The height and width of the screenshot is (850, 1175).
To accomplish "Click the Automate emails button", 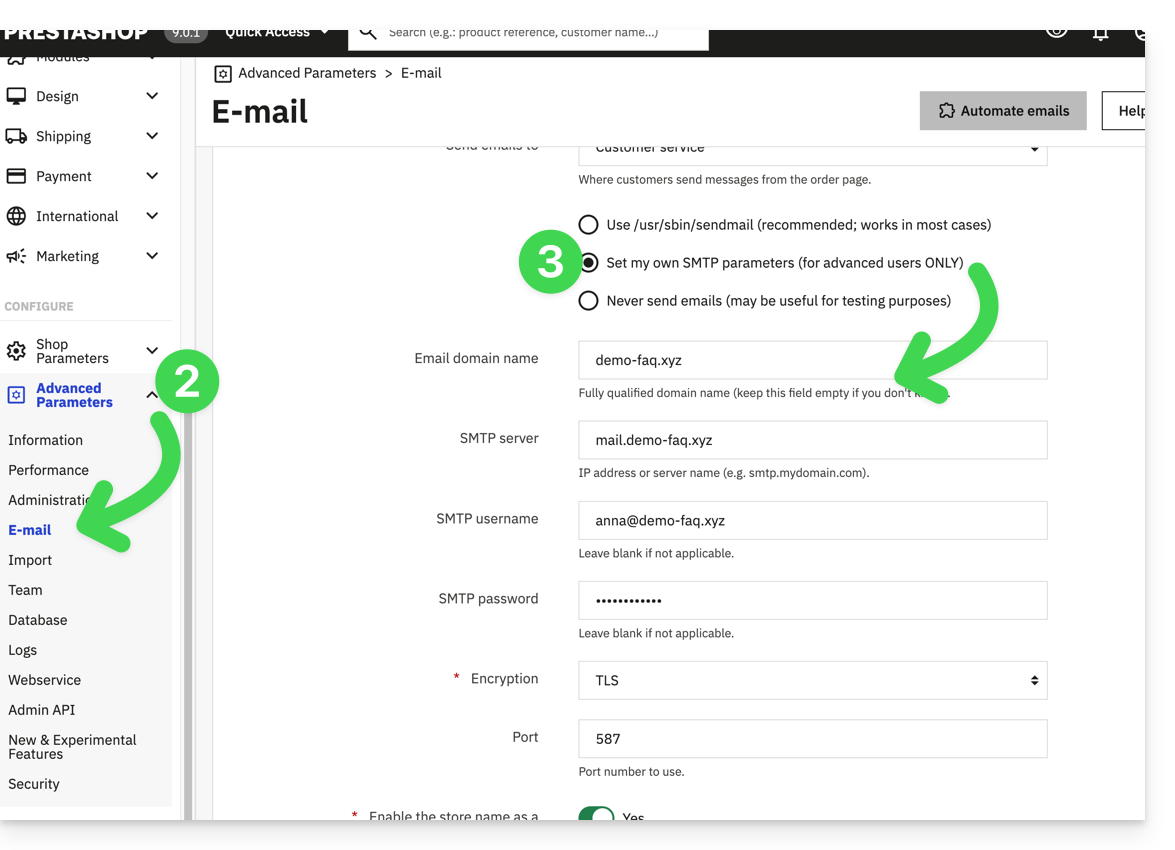I will [x=1003, y=111].
